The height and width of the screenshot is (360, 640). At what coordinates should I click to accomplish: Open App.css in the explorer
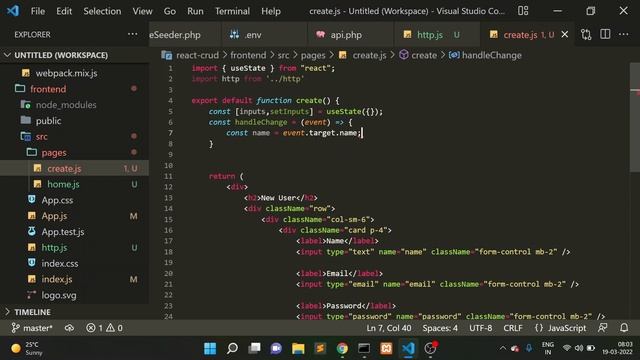click(x=57, y=200)
